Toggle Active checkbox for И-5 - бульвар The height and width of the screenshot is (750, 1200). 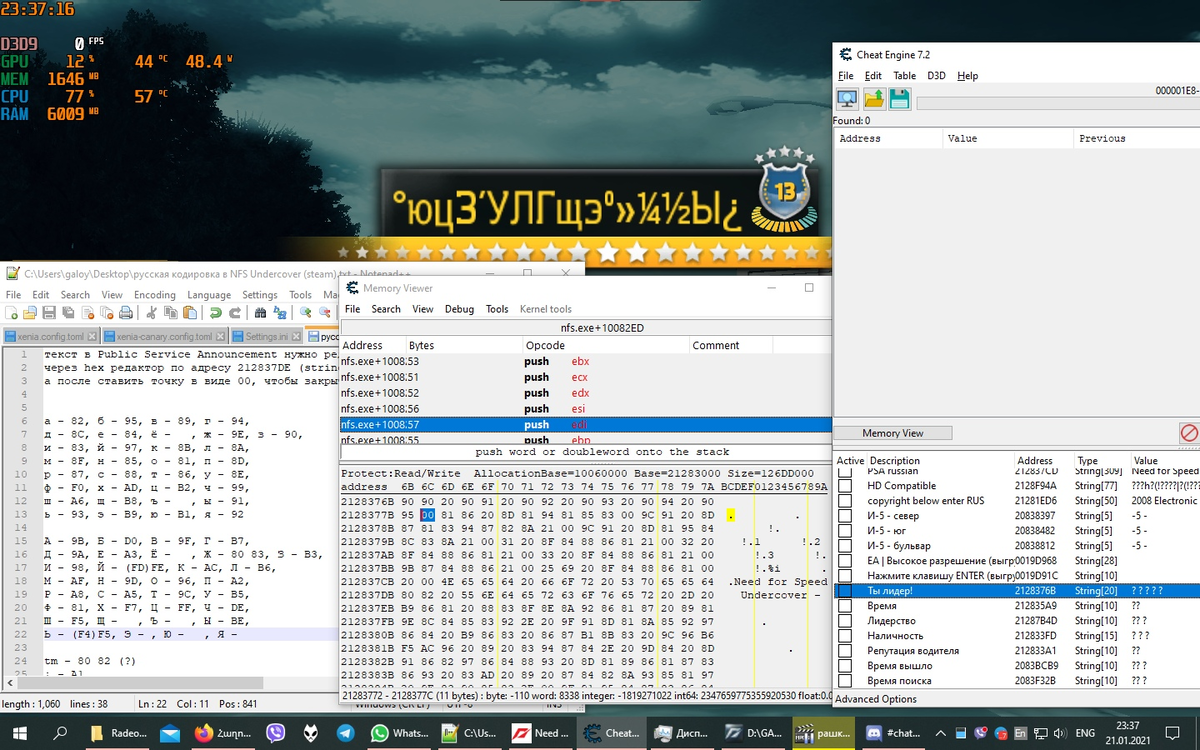[845, 546]
